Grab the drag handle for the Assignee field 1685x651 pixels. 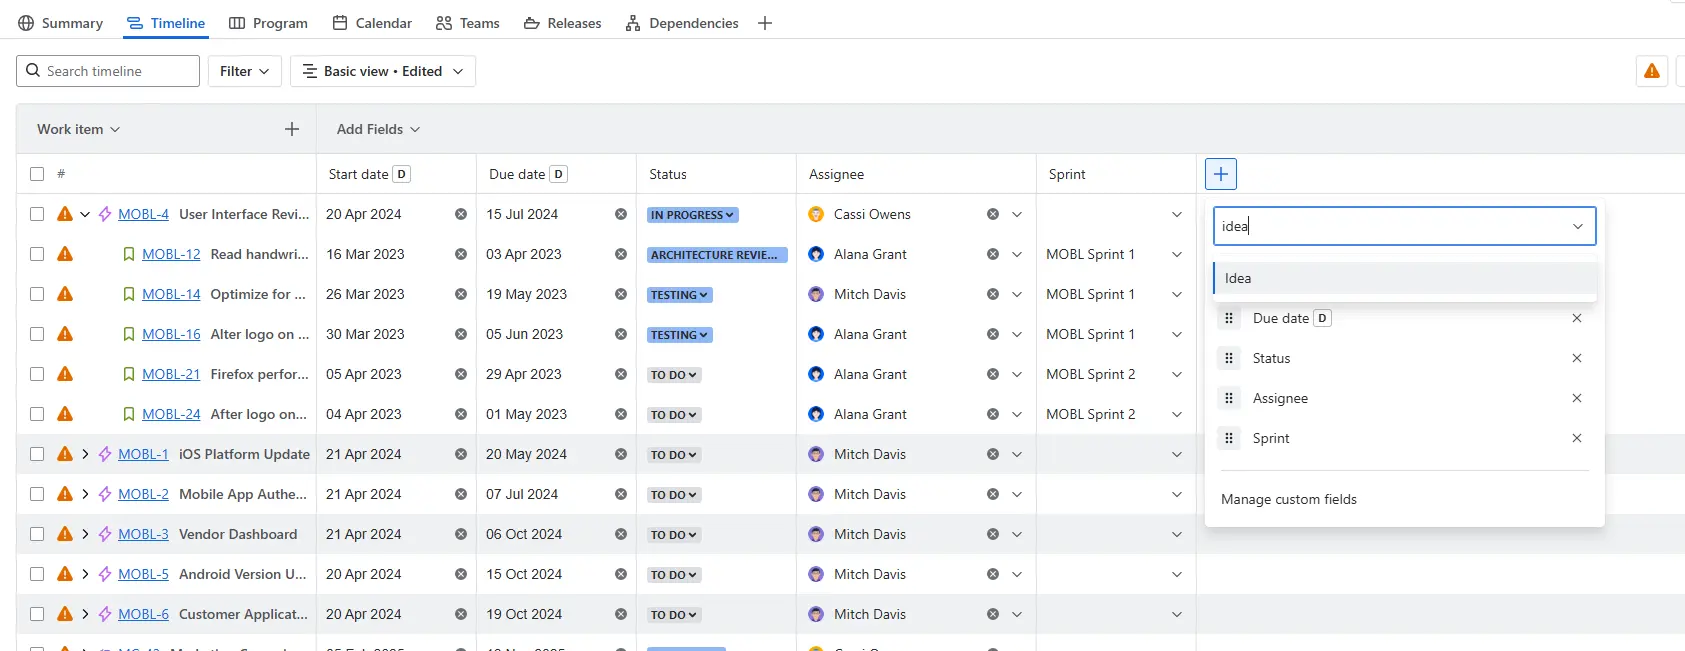point(1229,398)
